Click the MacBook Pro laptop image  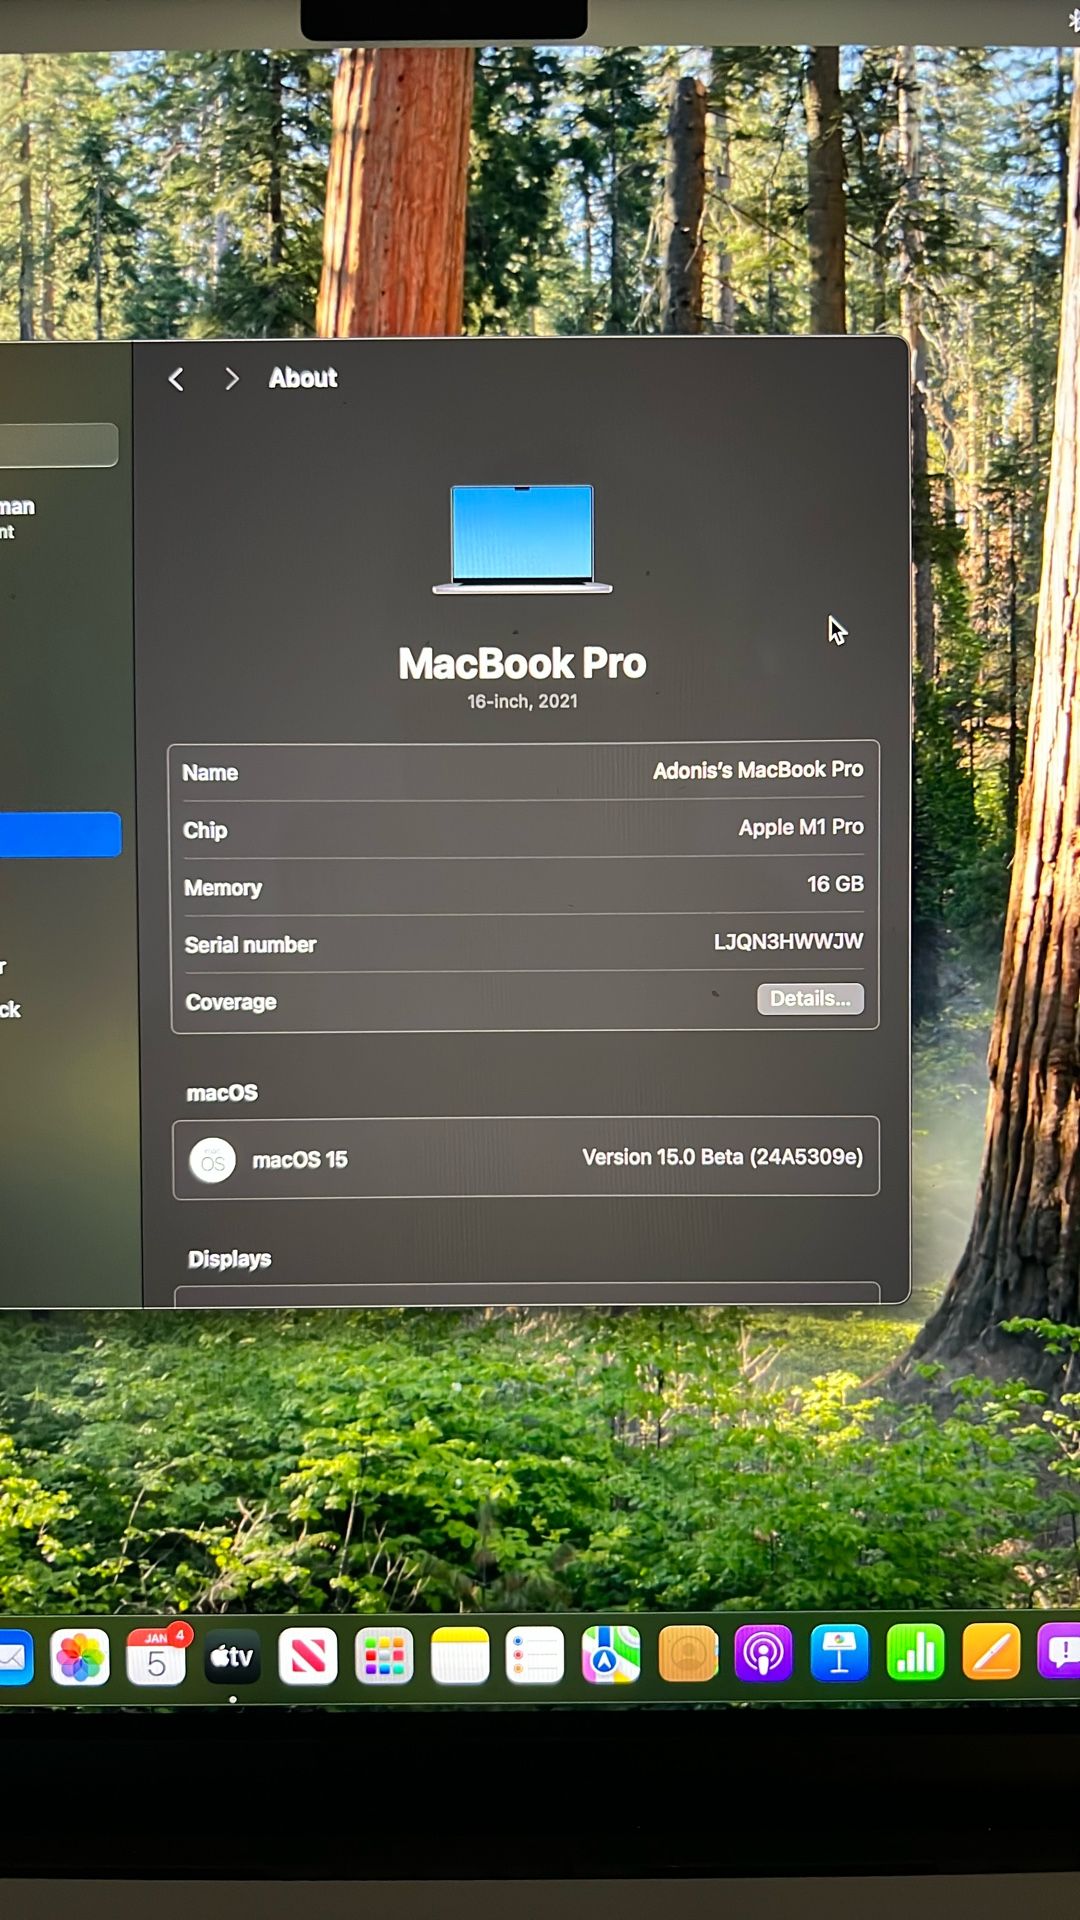pos(522,539)
